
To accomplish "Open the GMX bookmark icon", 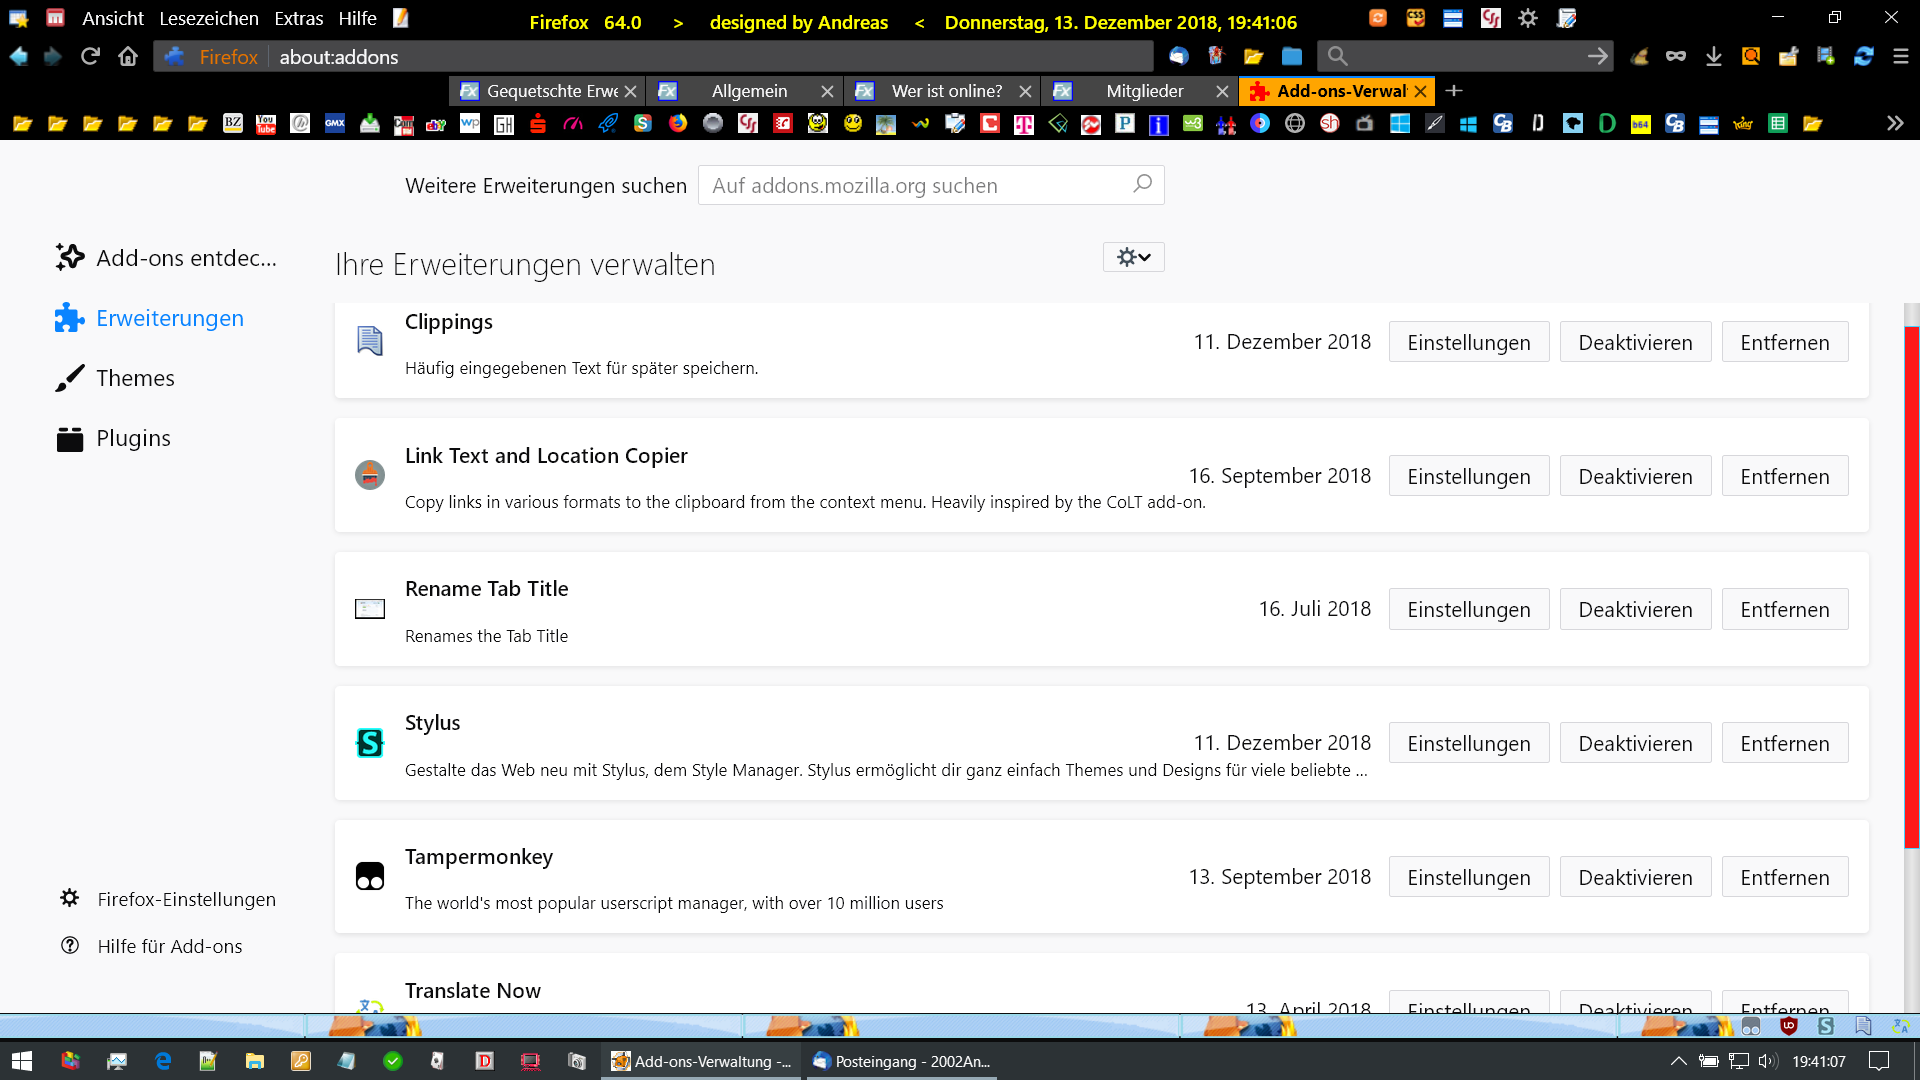I will 335,124.
